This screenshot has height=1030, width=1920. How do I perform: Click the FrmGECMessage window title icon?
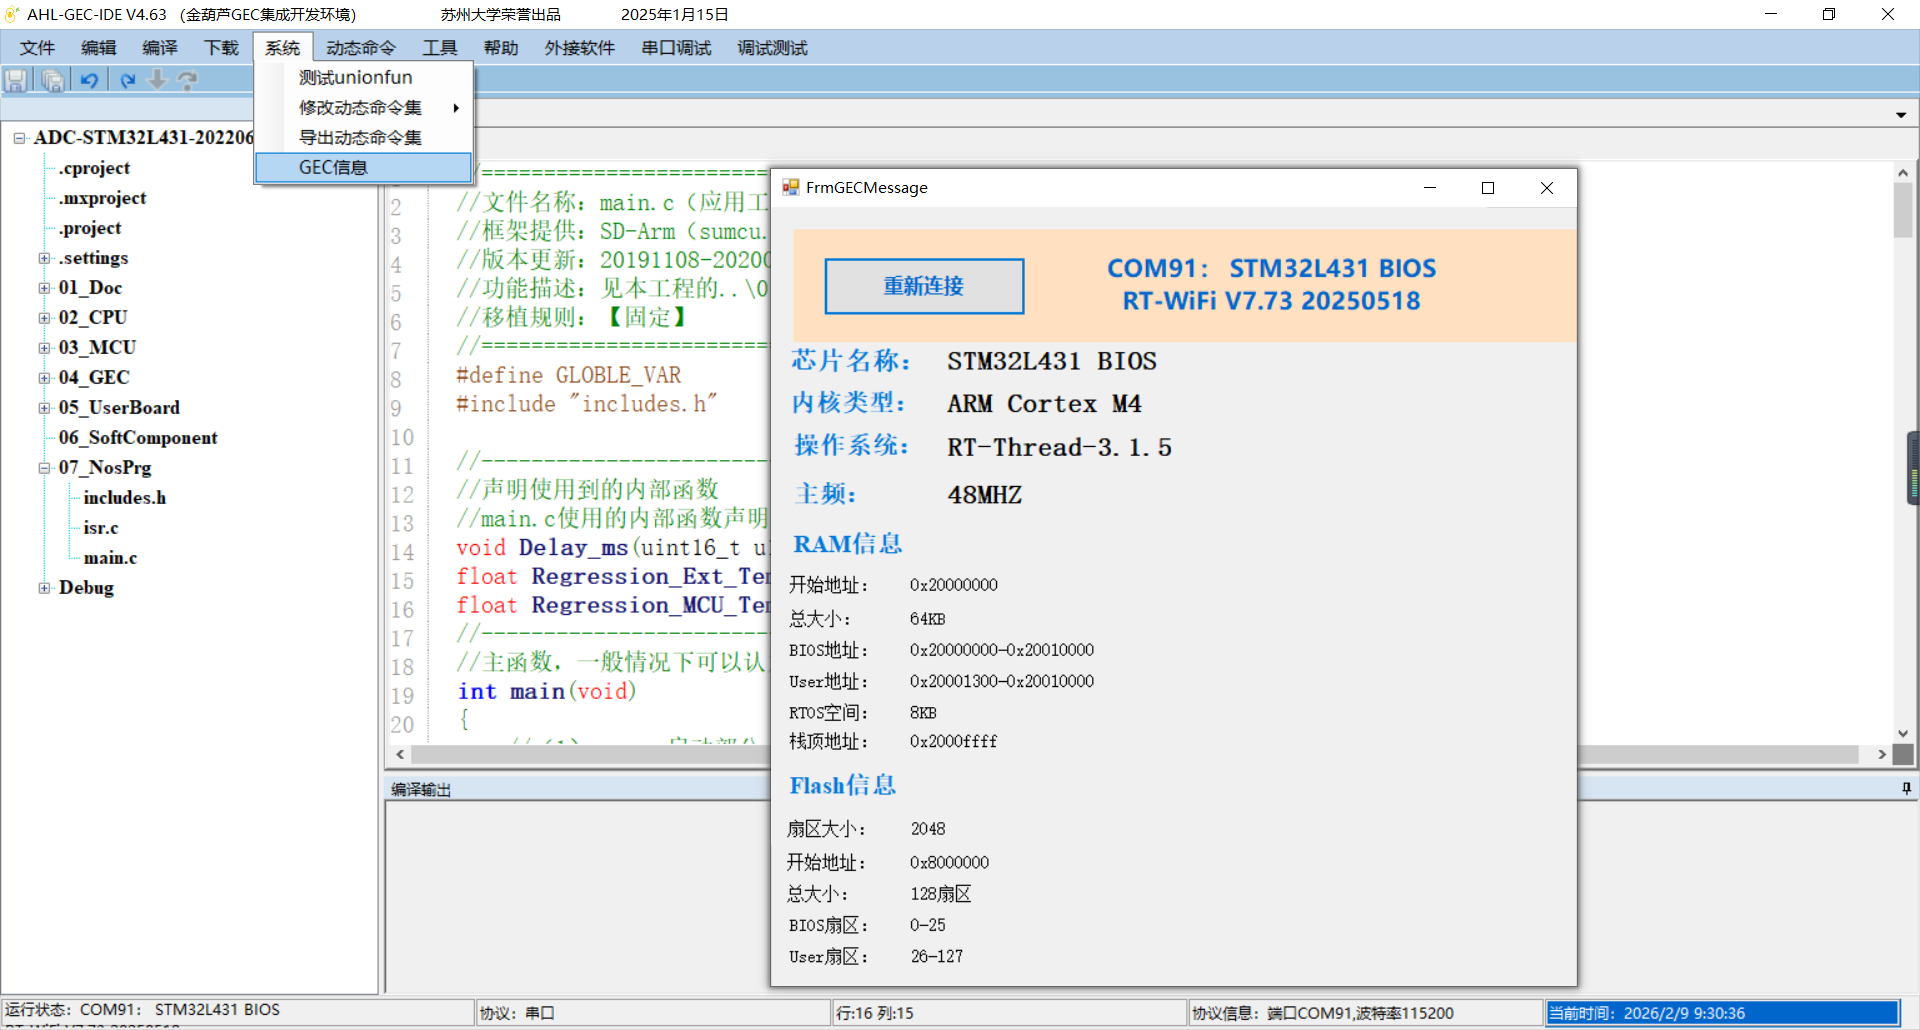pos(791,188)
